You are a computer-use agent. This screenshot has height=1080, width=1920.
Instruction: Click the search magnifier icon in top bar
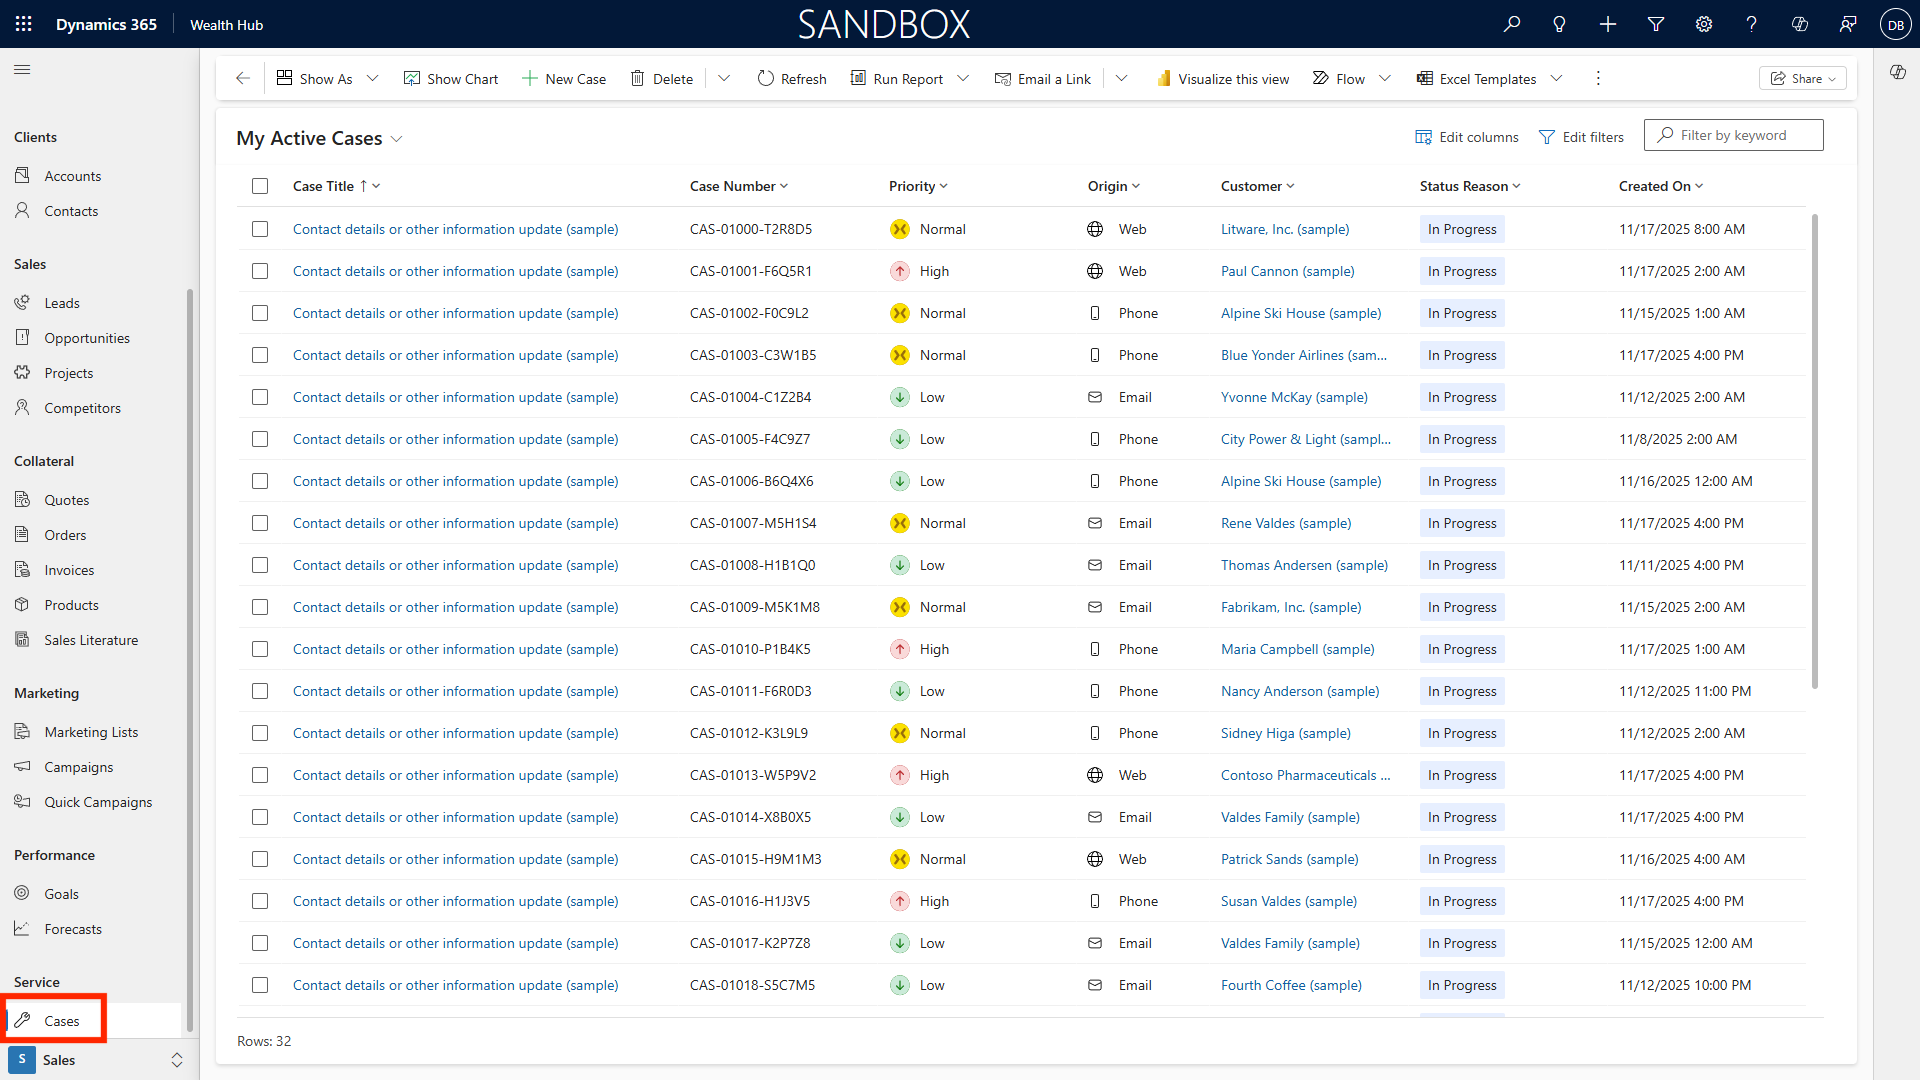[x=1511, y=24]
